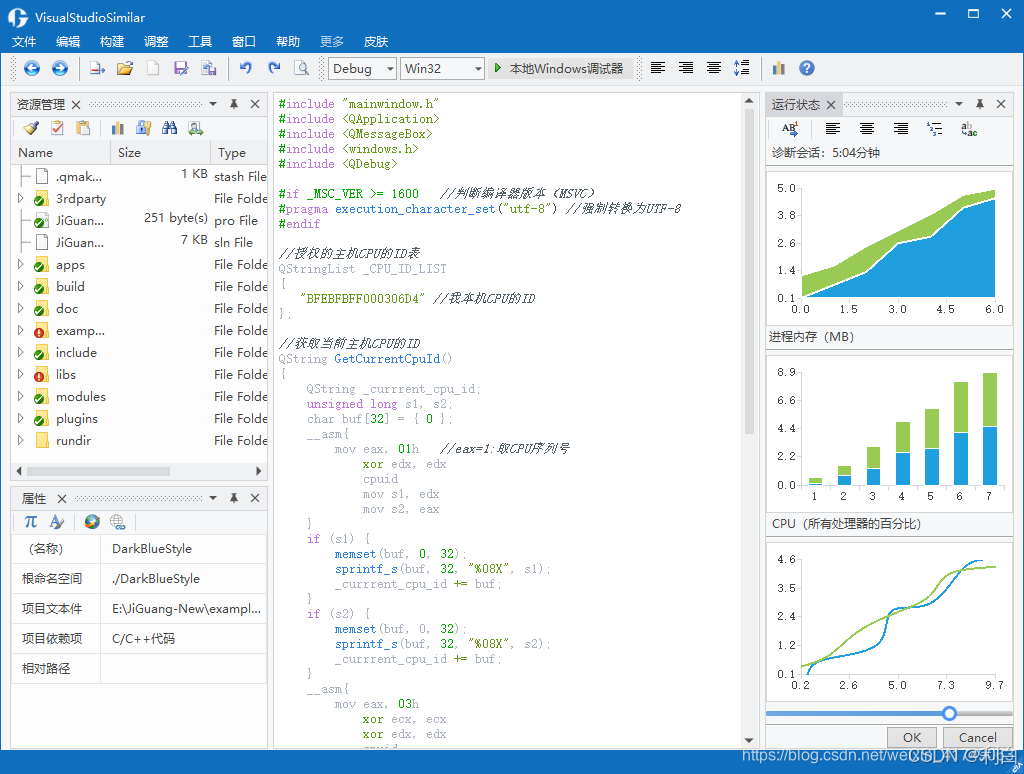
Task: Click the blue help question mark icon
Action: pyautogui.click(x=807, y=69)
